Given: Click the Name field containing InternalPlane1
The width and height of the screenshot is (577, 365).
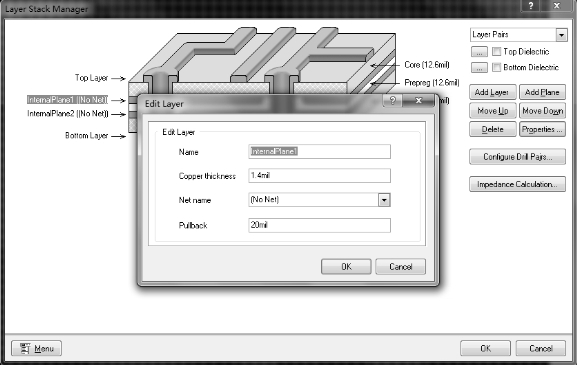Looking at the screenshot, I should click(319, 152).
